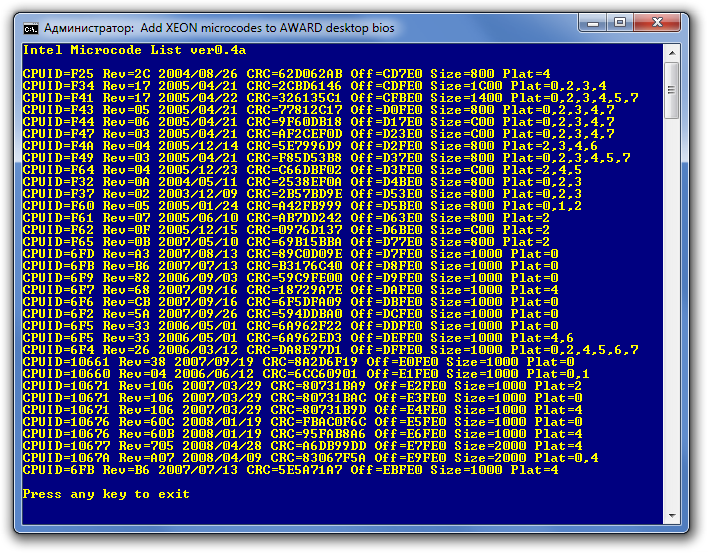Click the CPUID=F43 Rev=05 line
This screenshot has width=708, height=553.
pyautogui.click(x=319, y=110)
